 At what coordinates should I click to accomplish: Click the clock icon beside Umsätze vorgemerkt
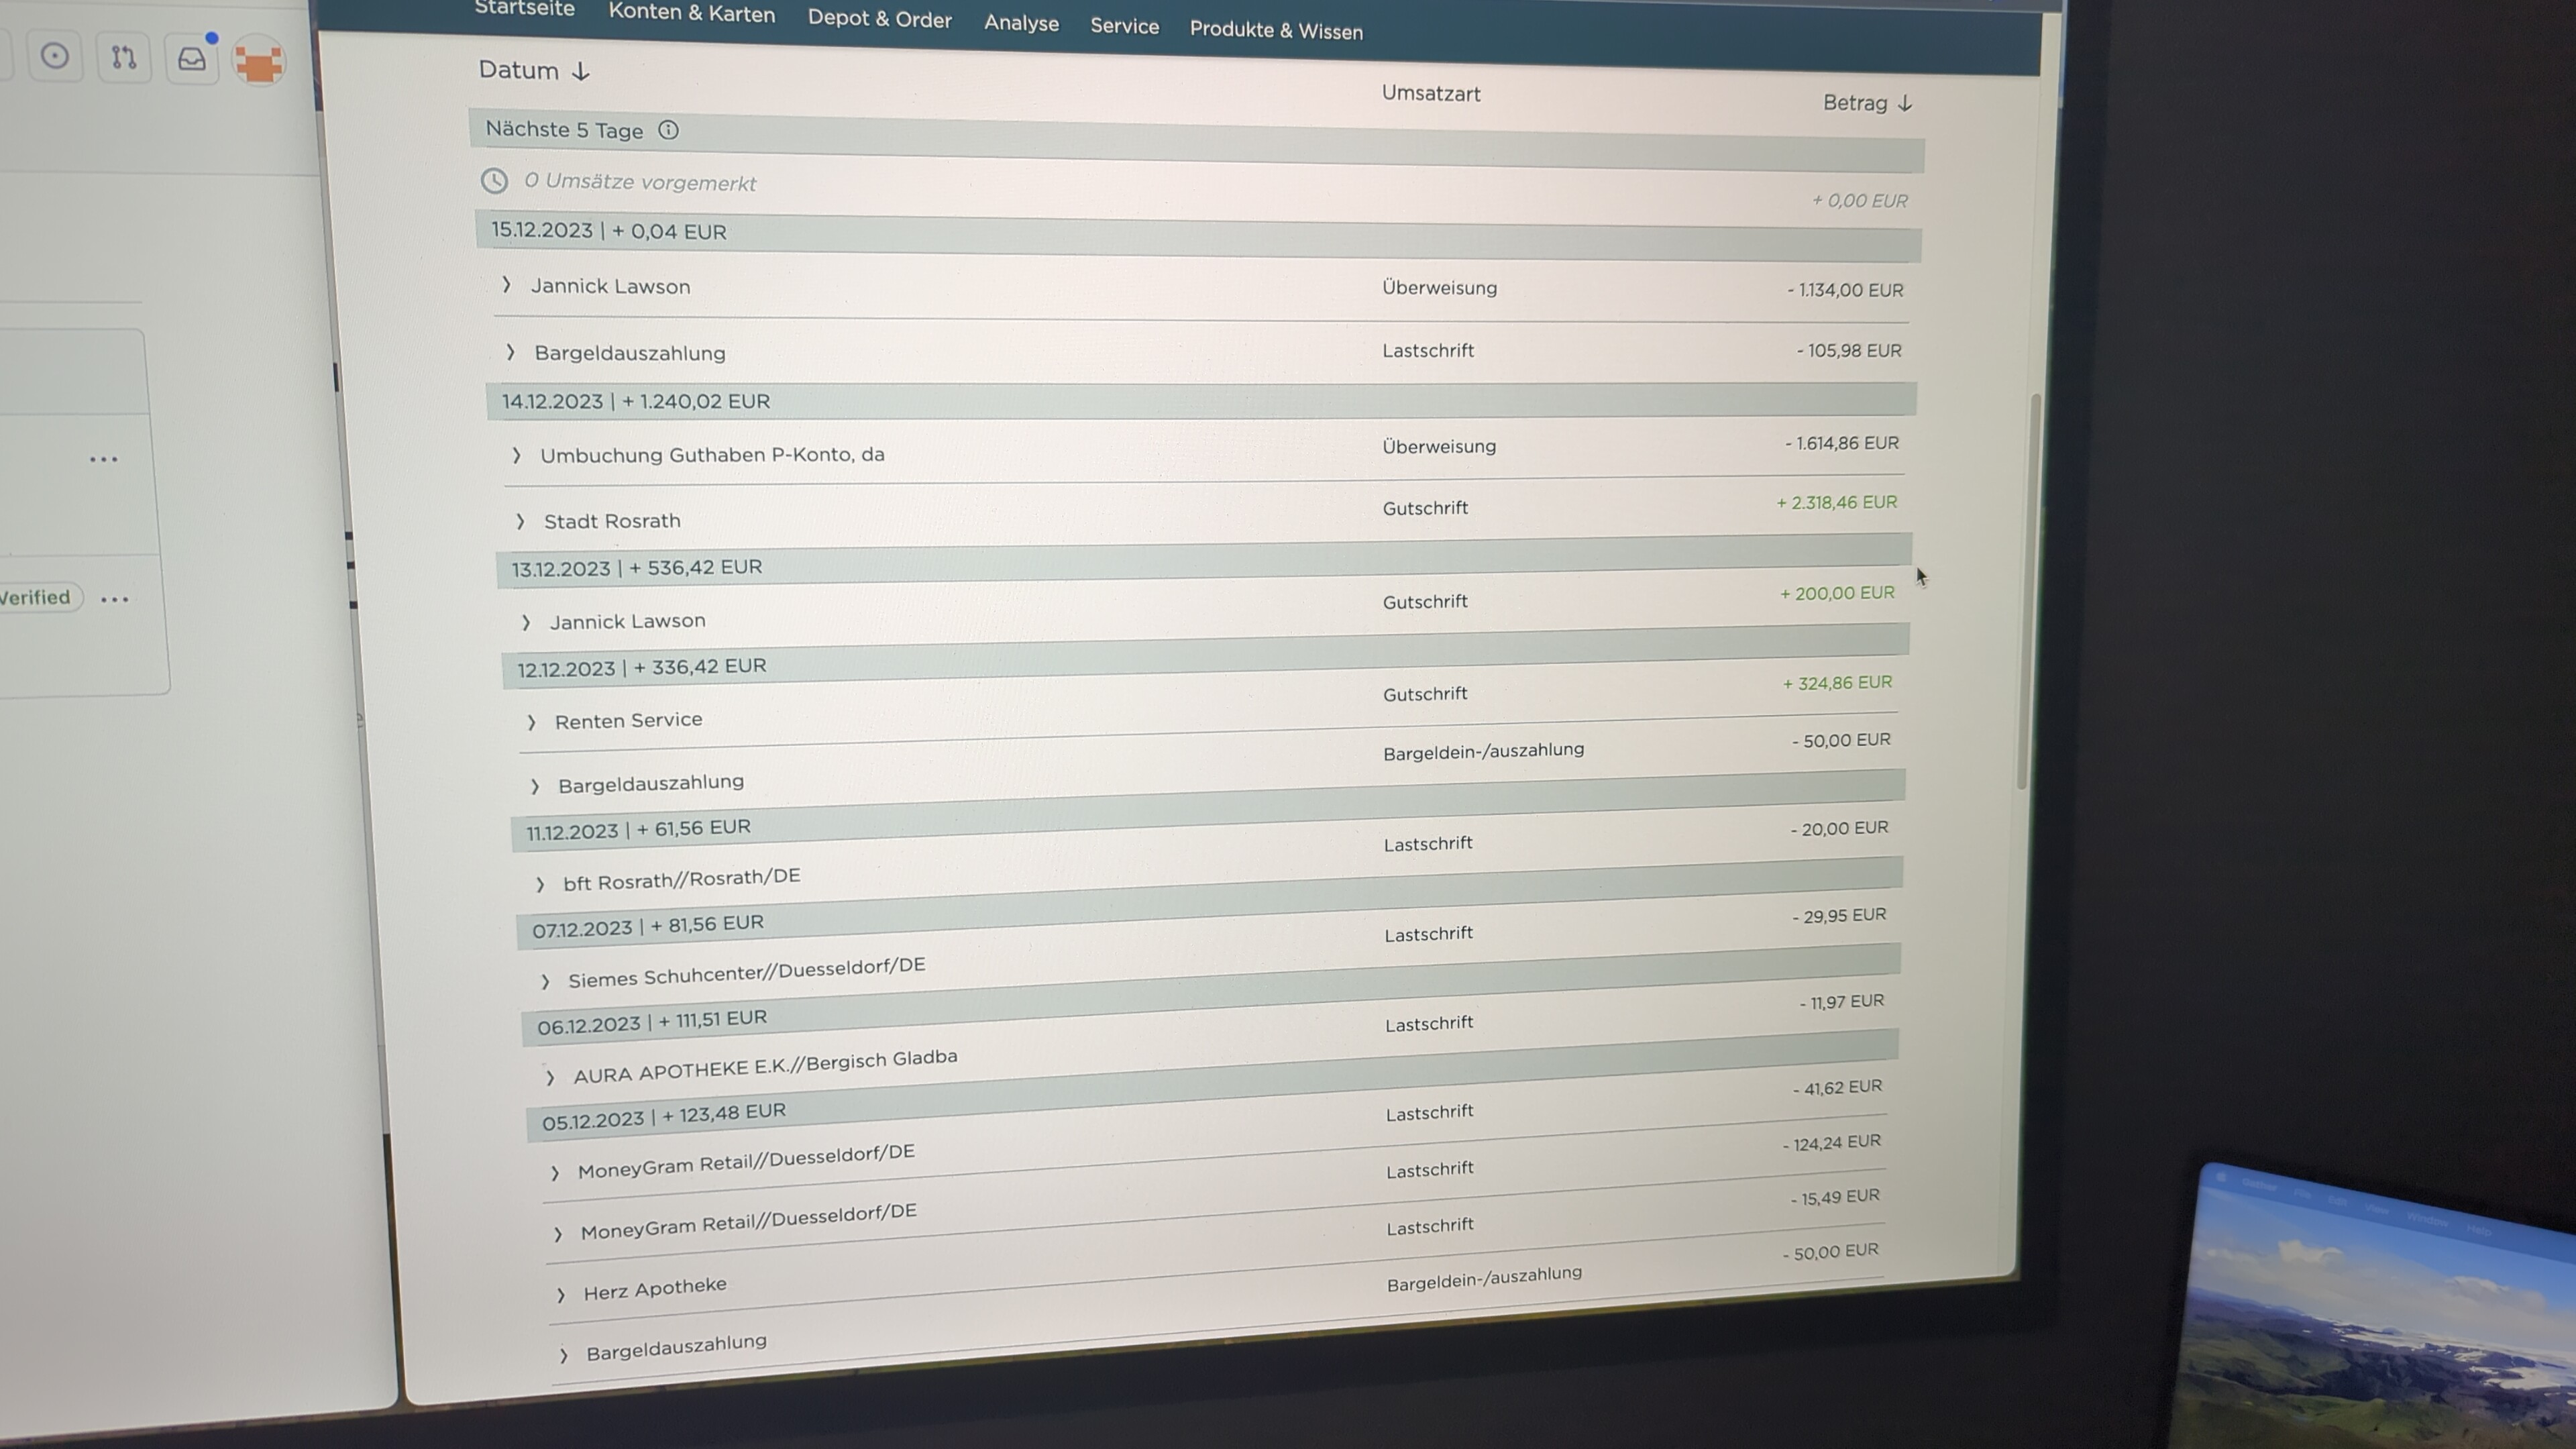pos(494,181)
